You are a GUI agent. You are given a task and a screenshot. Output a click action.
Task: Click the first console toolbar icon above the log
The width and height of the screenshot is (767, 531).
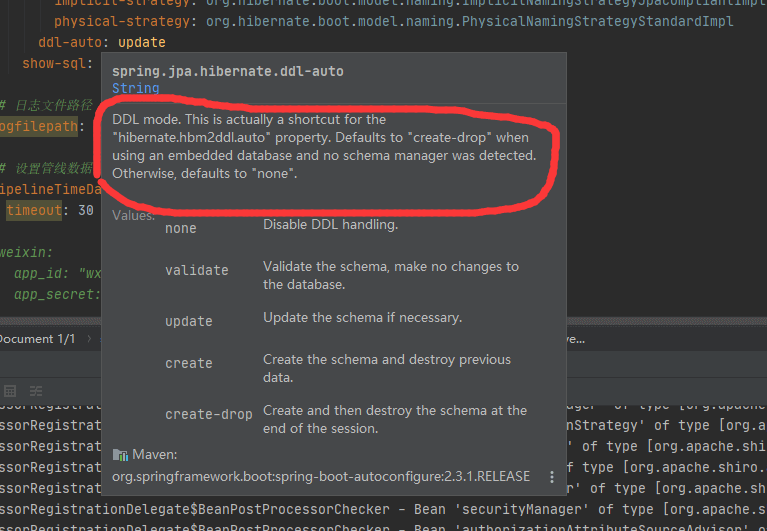[10, 390]
